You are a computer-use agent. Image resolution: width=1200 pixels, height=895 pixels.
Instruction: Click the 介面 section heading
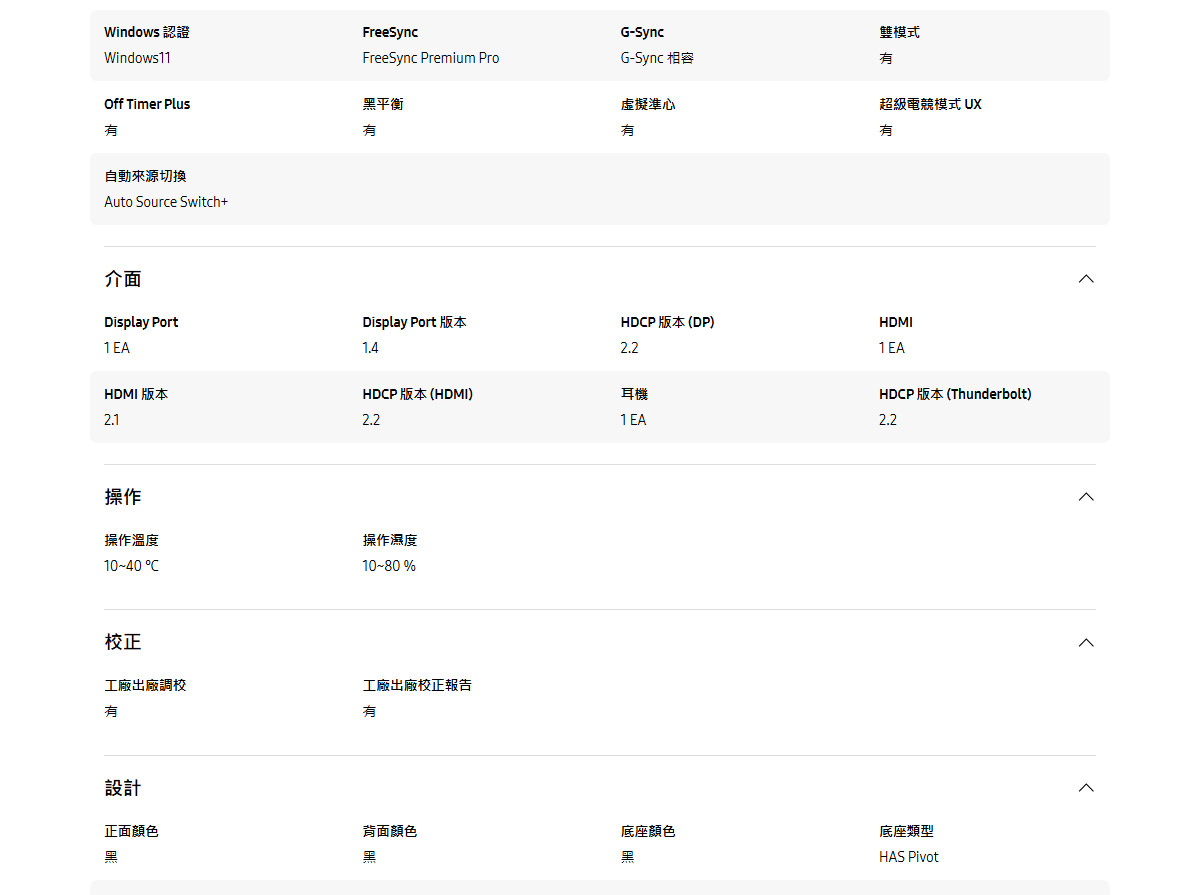click(123, 279)
